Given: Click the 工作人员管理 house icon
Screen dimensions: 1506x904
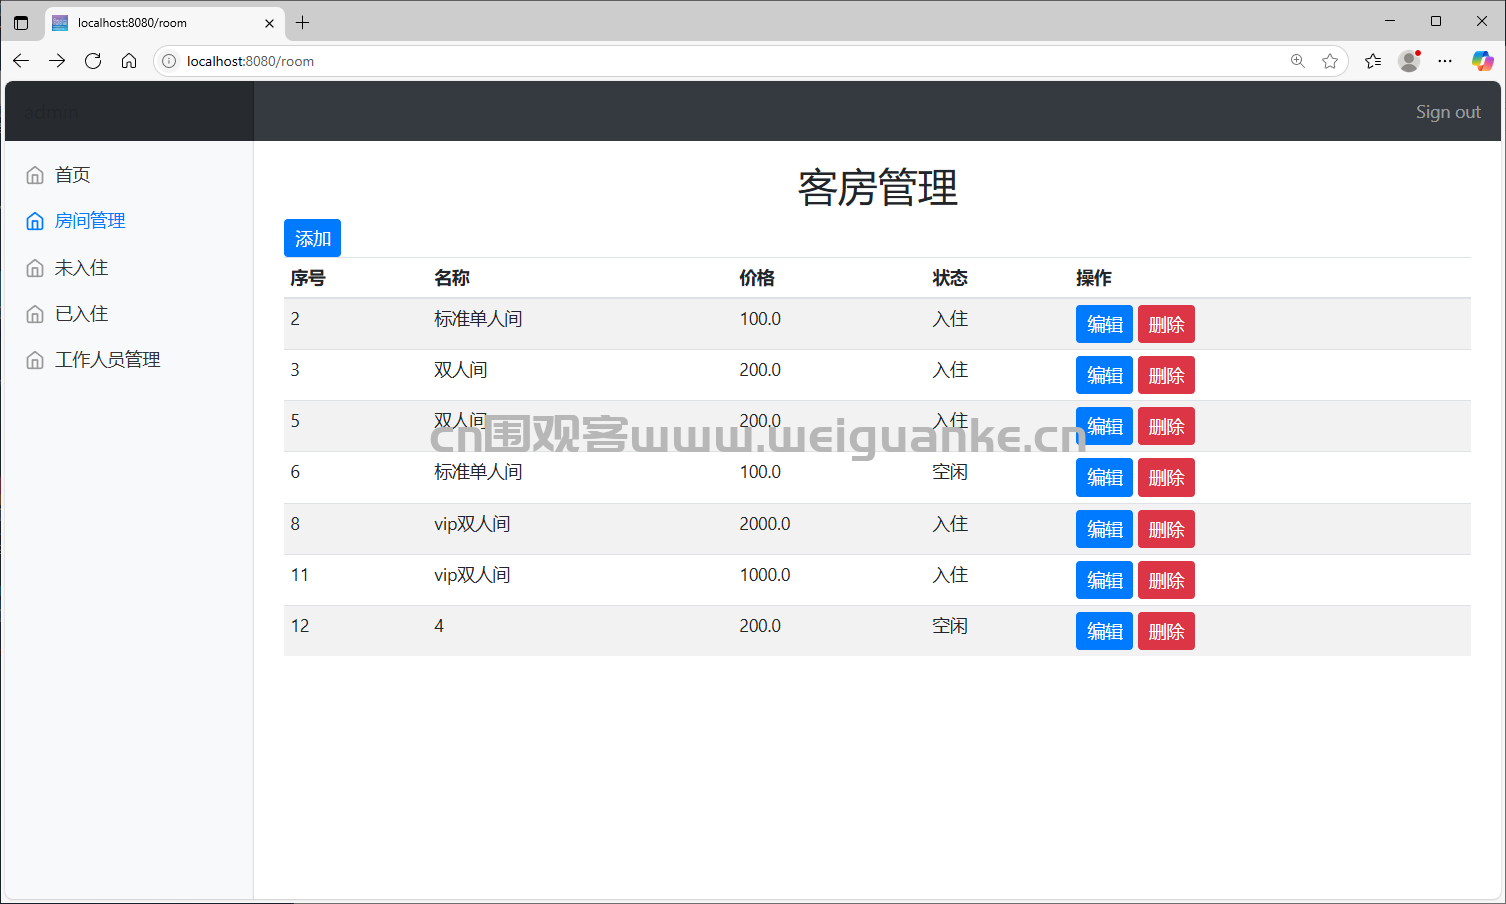Looking at the screenshot, I should click(35, 360).
